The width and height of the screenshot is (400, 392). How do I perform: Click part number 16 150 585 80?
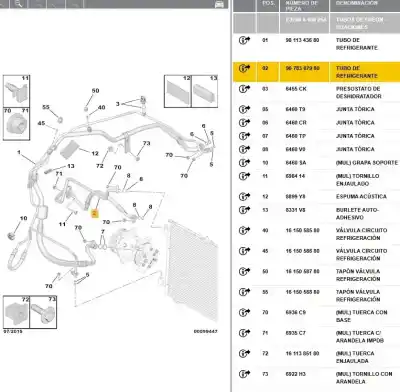[x=302, y=230]
